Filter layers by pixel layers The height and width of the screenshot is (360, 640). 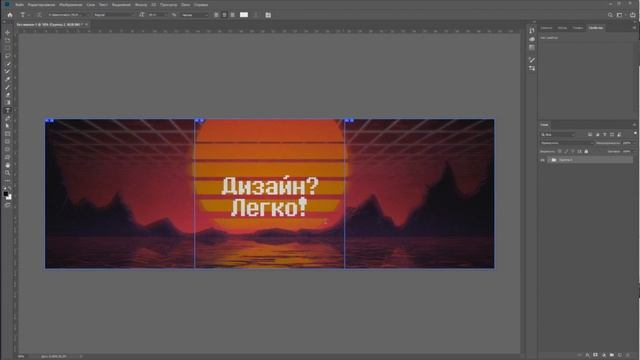click(590, 134)
